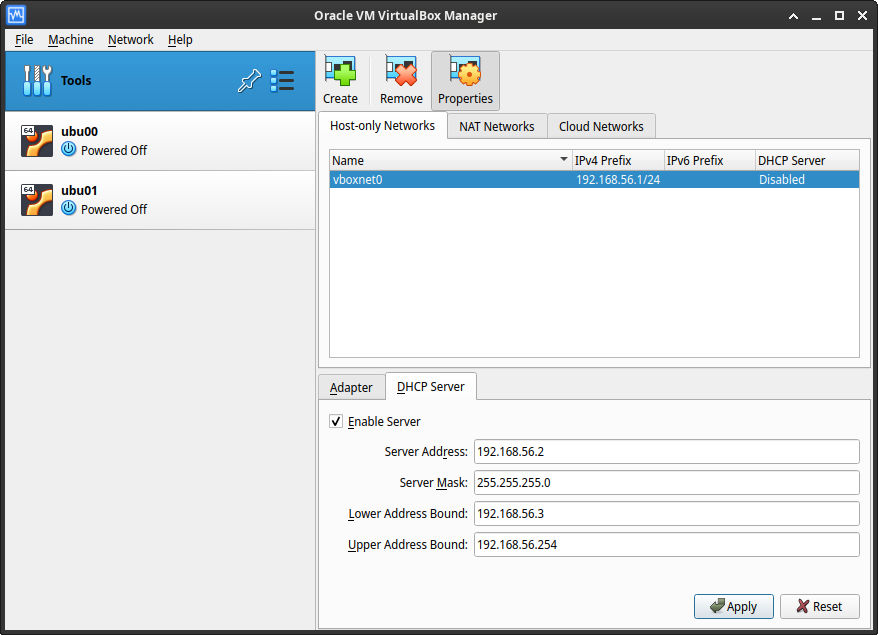The height and width of the screenshot is (635, 878).
Task: Switch to the NAT Networks tab
Action: point(496,126)
